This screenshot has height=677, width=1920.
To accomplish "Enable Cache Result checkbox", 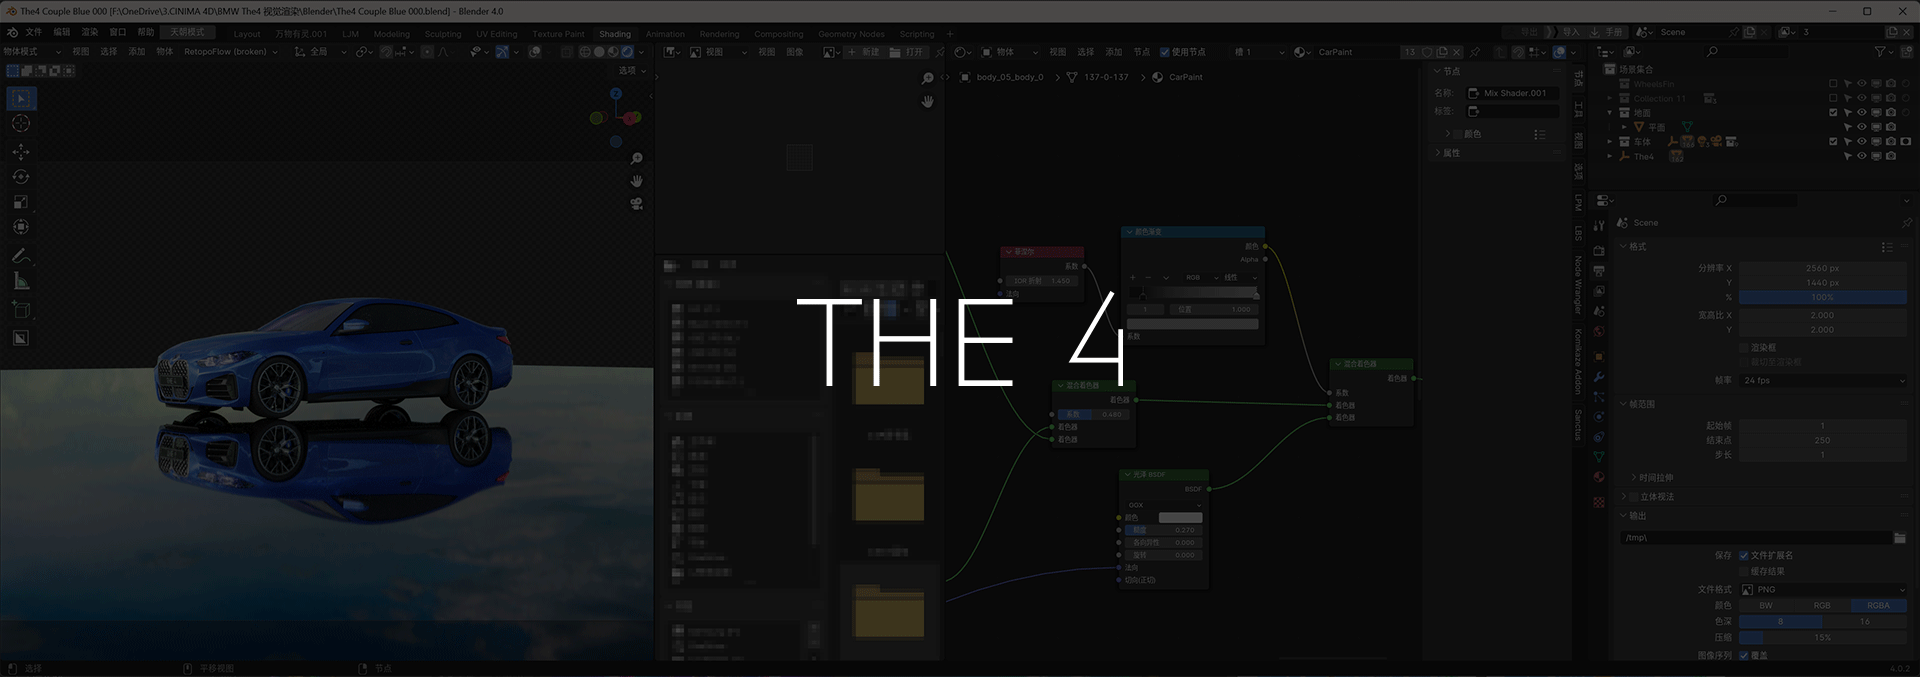I will (1744, 571).
